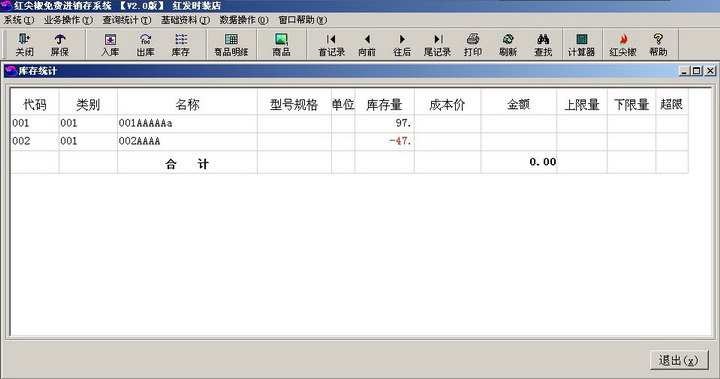Click the 关闭 (Close) toolbar icon
This screenshot has width=720, height=379.
24,45
